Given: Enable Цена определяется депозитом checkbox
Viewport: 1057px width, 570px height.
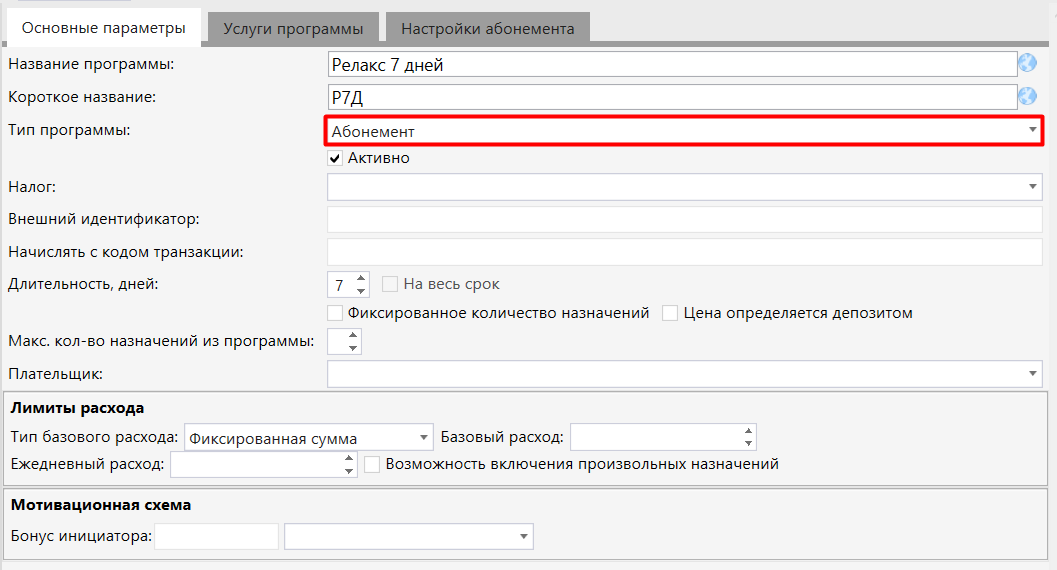Looking at the screenshot, I should click(x=670, y=313).
